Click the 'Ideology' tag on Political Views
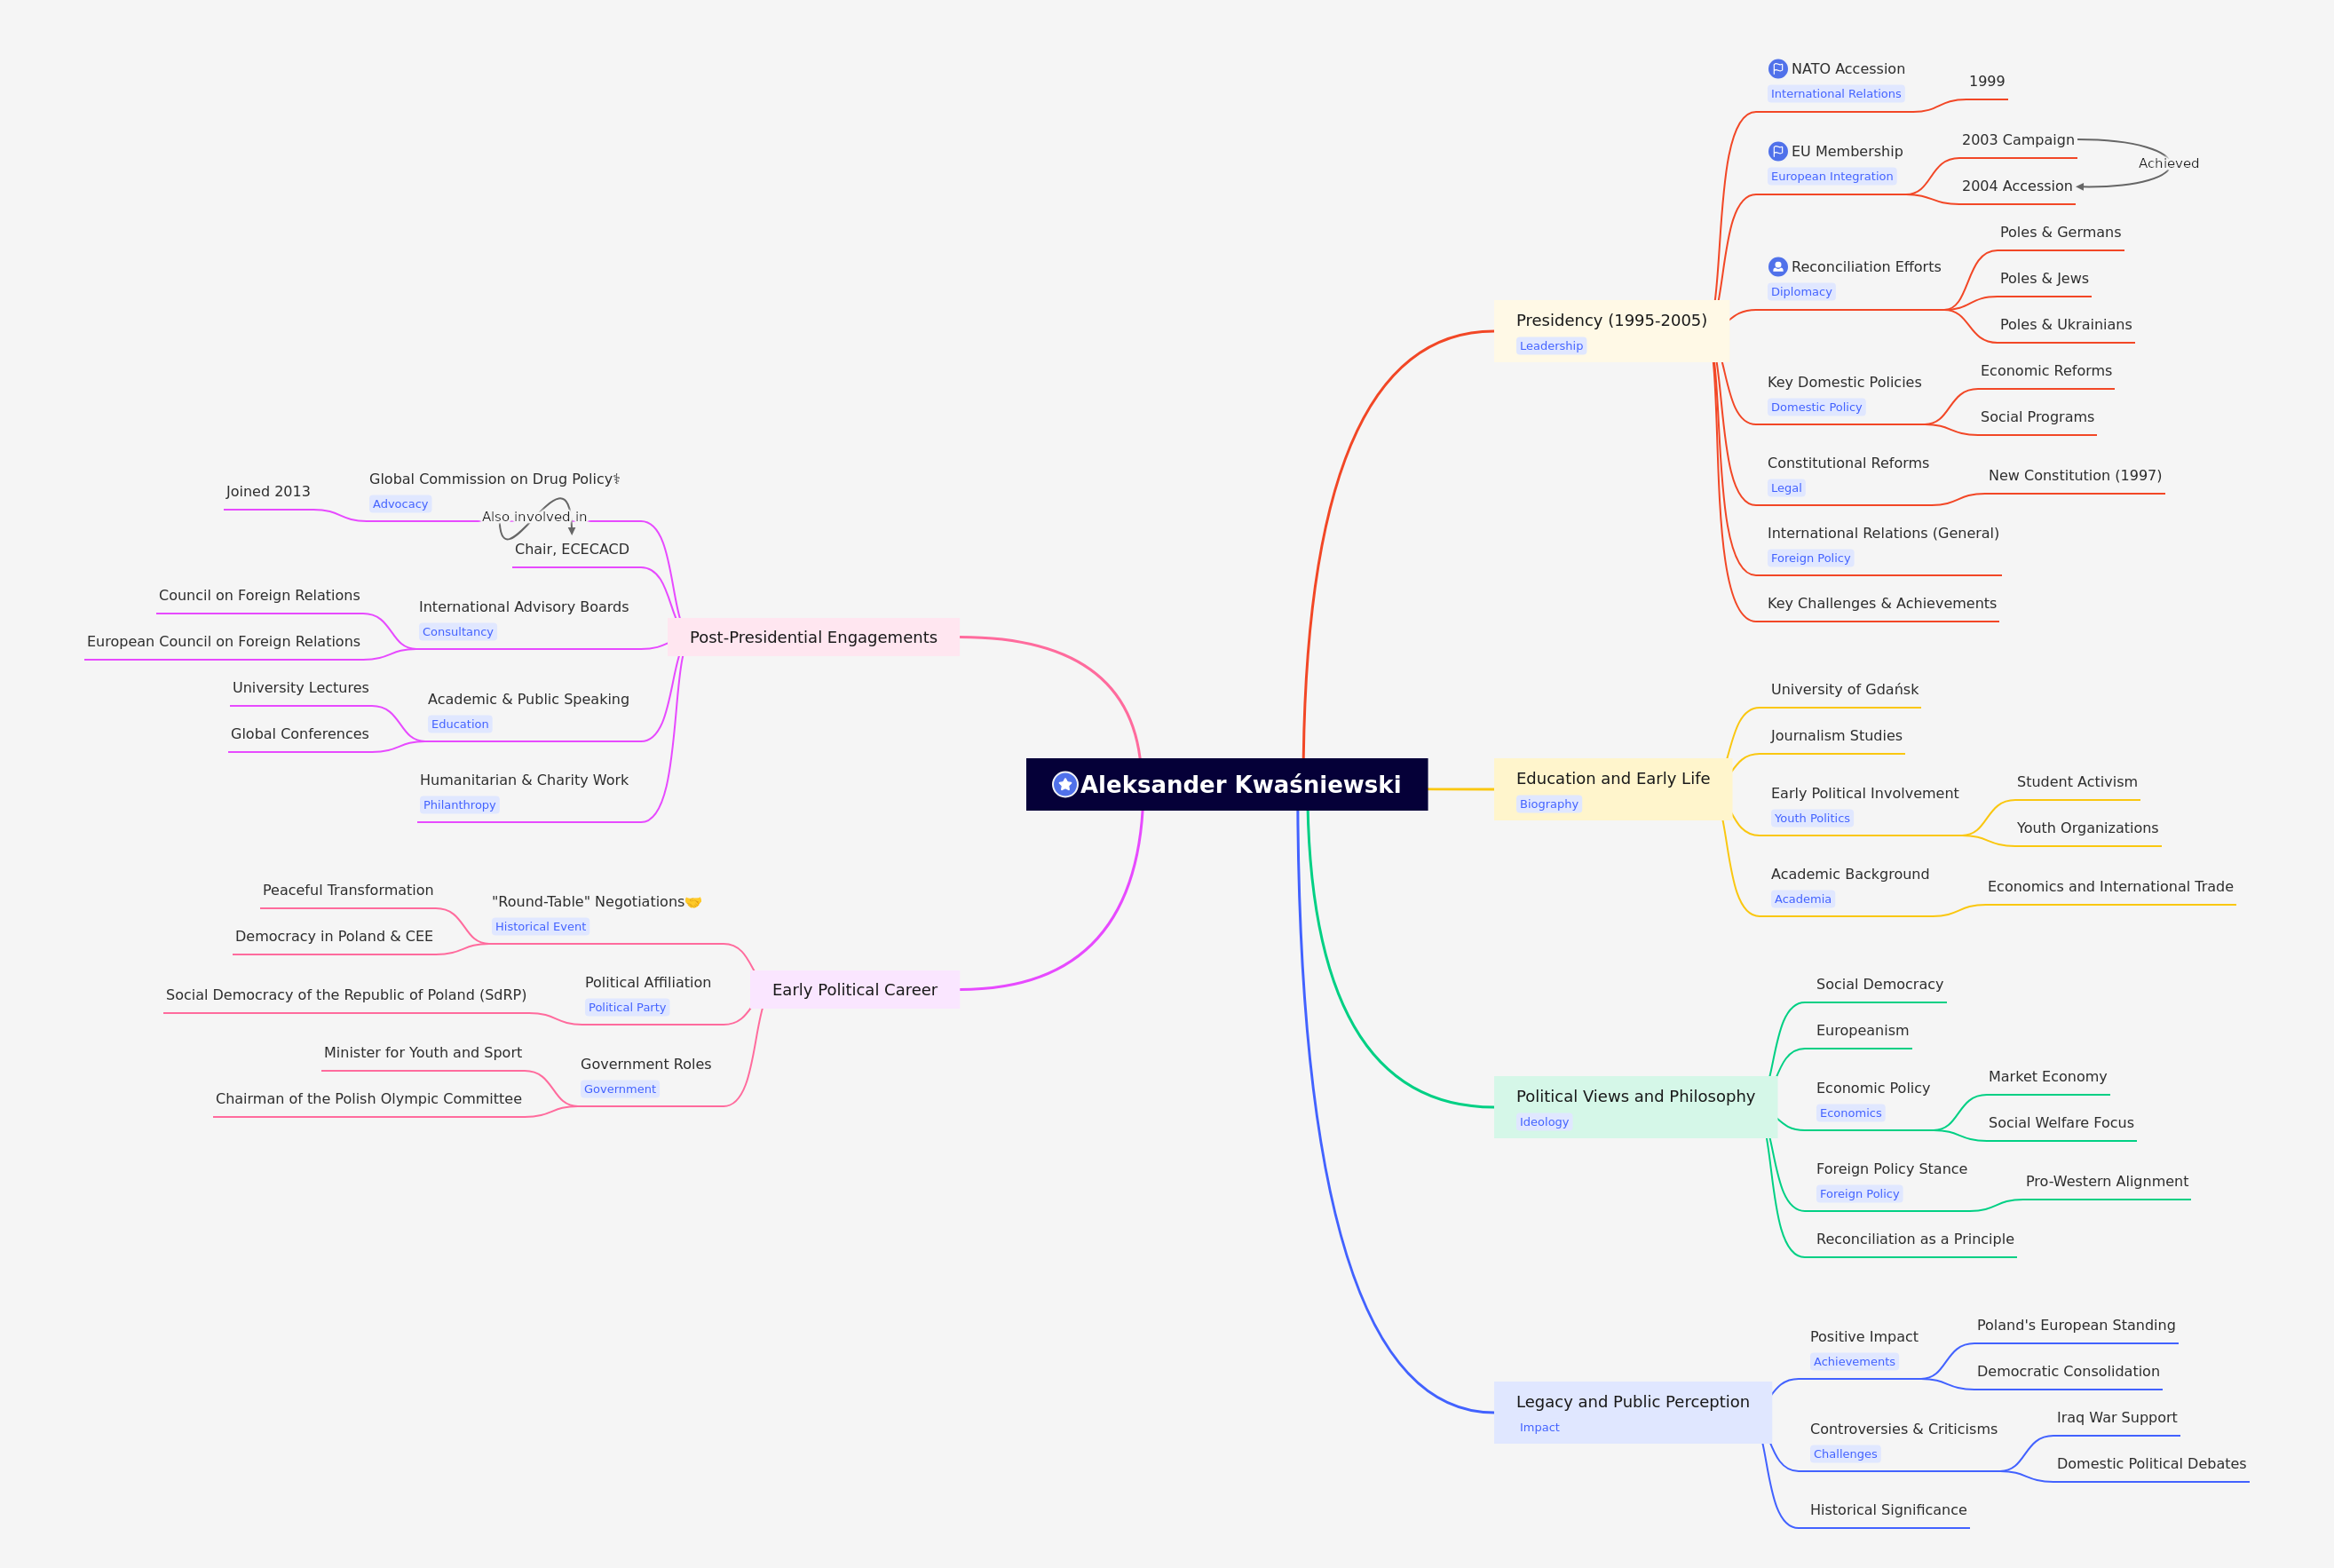This screenshot has width=2334, height=1568. coord(1543,1122)
